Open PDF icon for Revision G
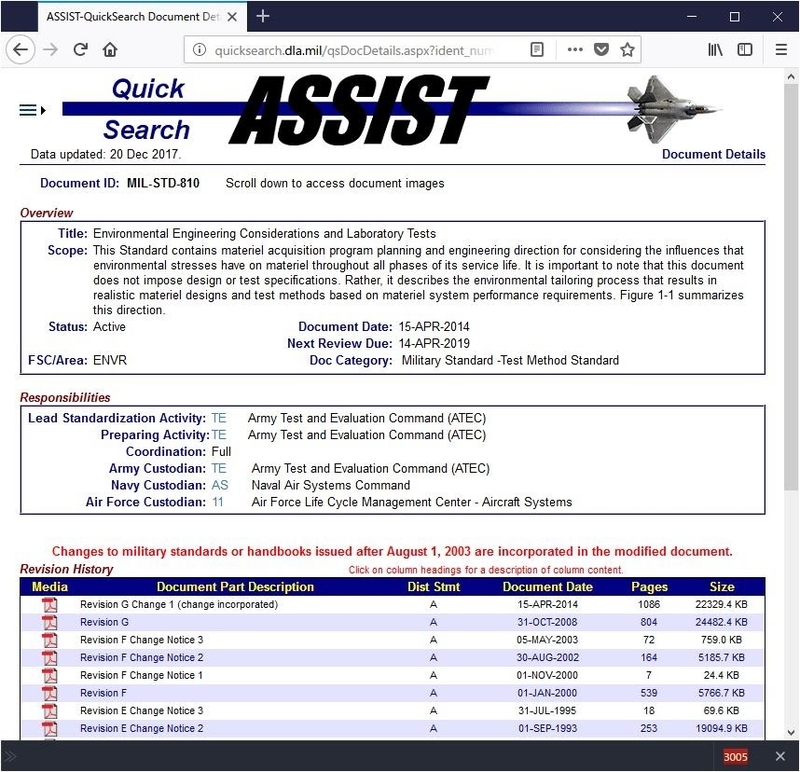The height and width of the screenshot is (772, 800). click(49, 622)
